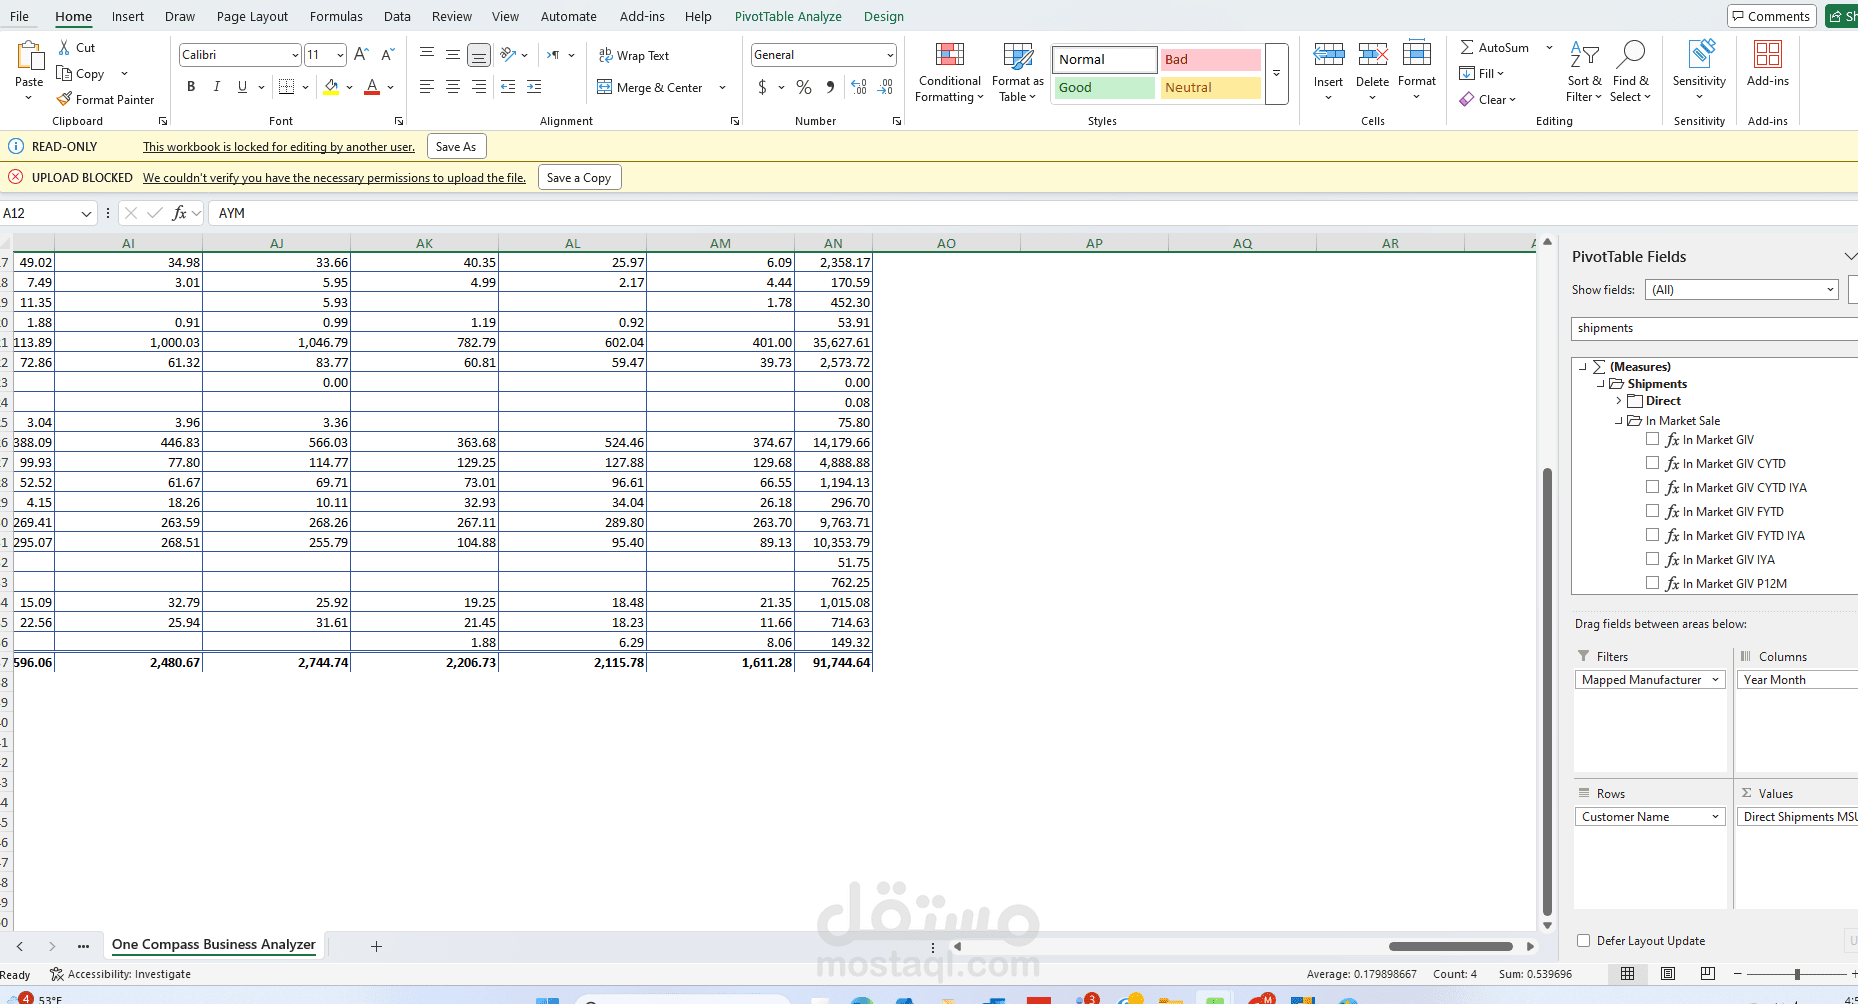Toggle Wrap Text
This screenshot has height=1004, width=1858.
click(634, 55)
